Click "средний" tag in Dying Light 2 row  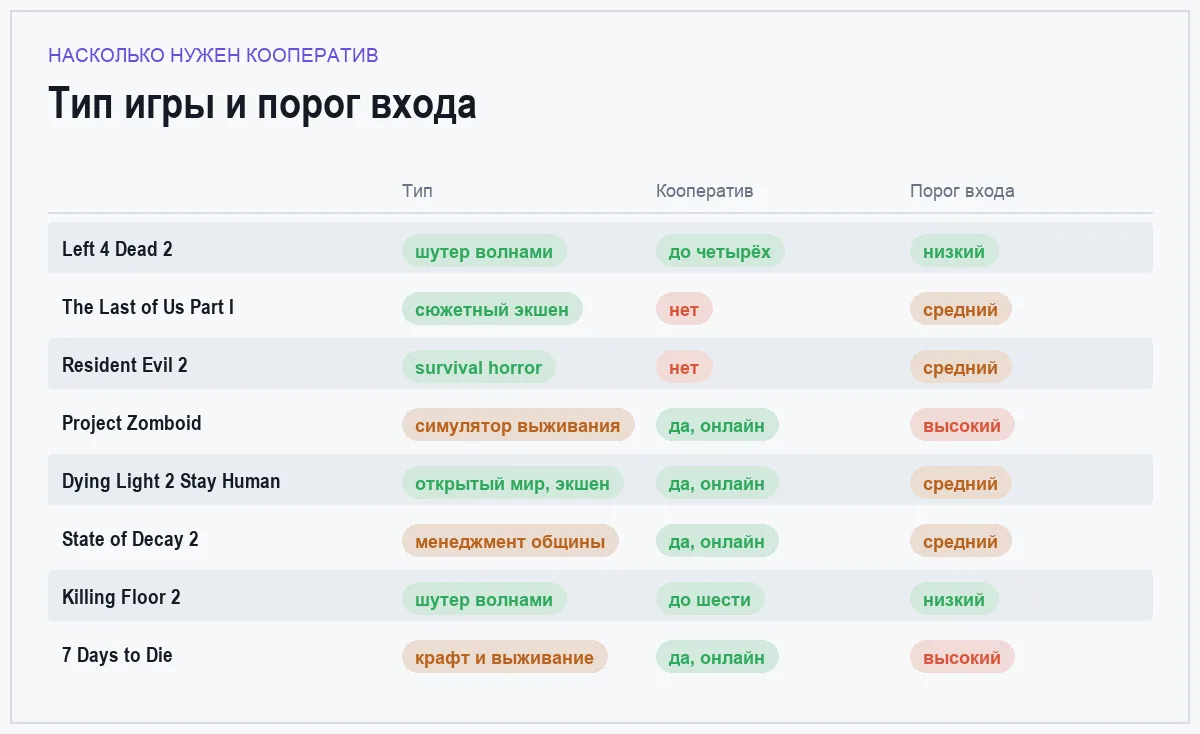961,484
